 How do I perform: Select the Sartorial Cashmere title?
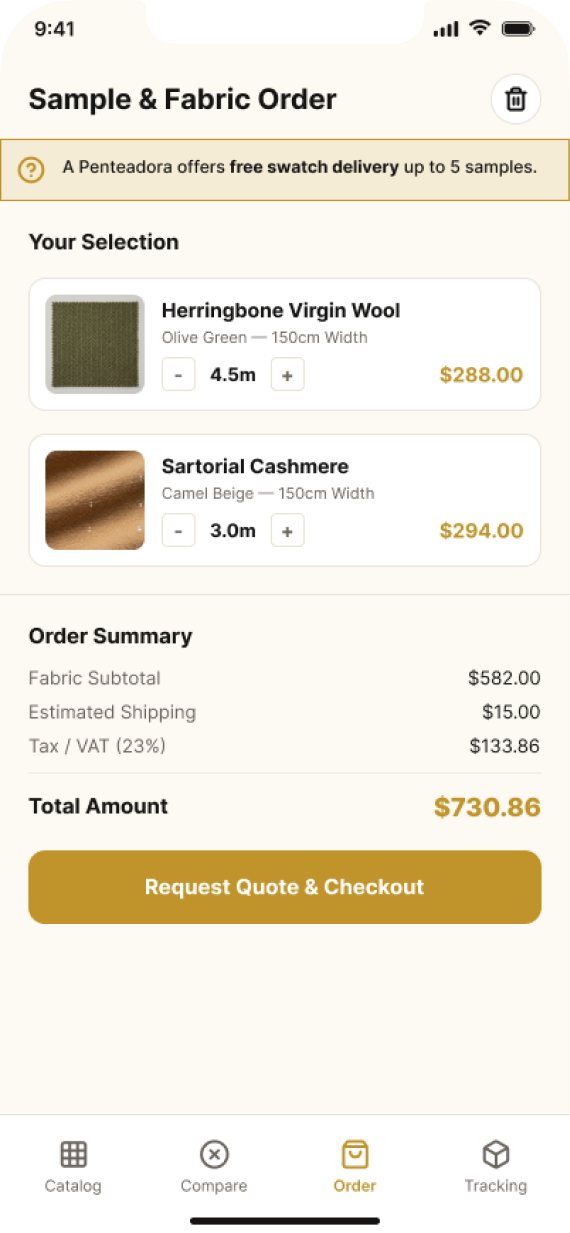click(x=255, y=467)
